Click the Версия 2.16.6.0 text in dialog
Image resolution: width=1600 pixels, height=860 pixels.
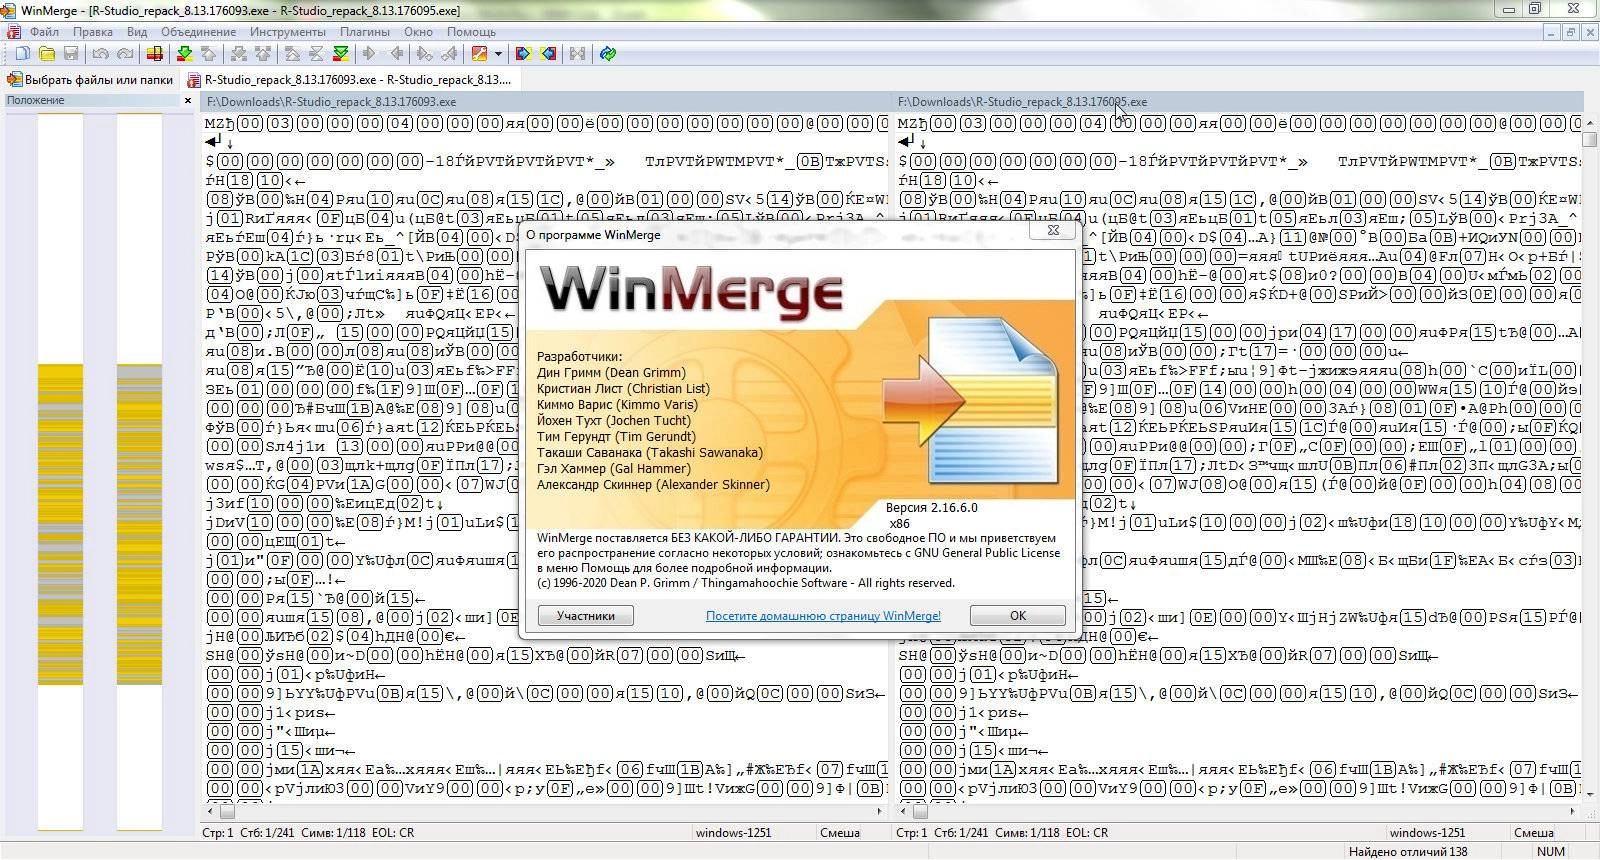[x=931, y=507]
